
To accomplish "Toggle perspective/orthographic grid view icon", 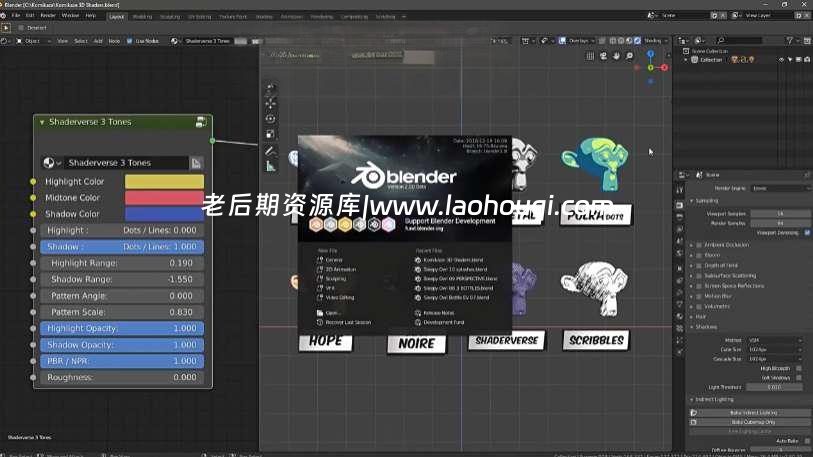I will (590, 56).
